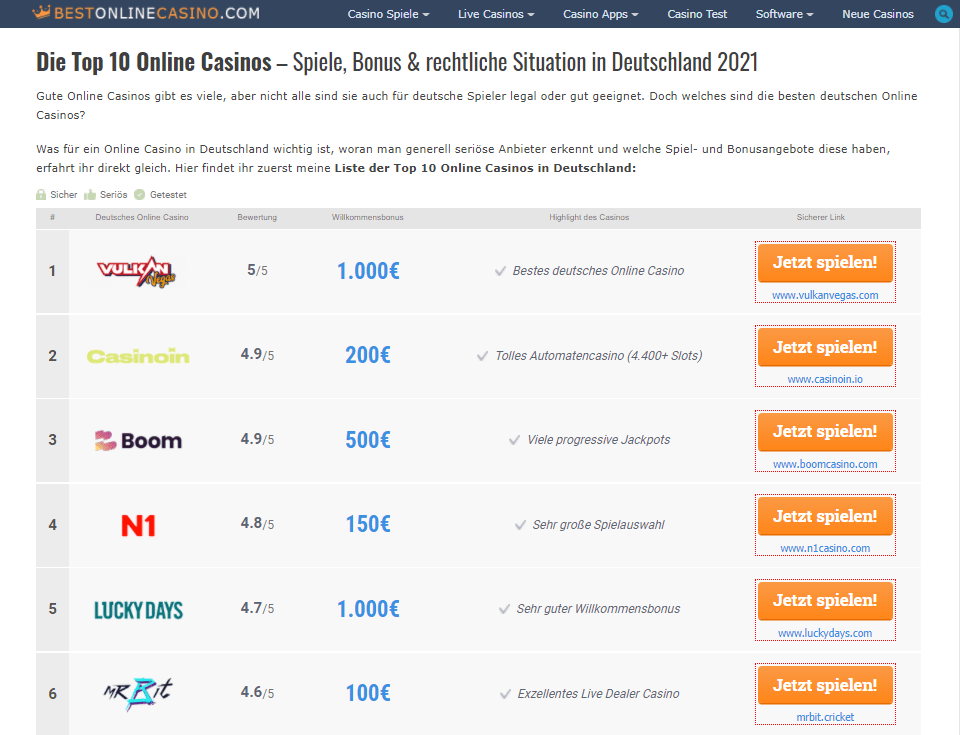Click the 200€ welcome bonus

point(368,355)
